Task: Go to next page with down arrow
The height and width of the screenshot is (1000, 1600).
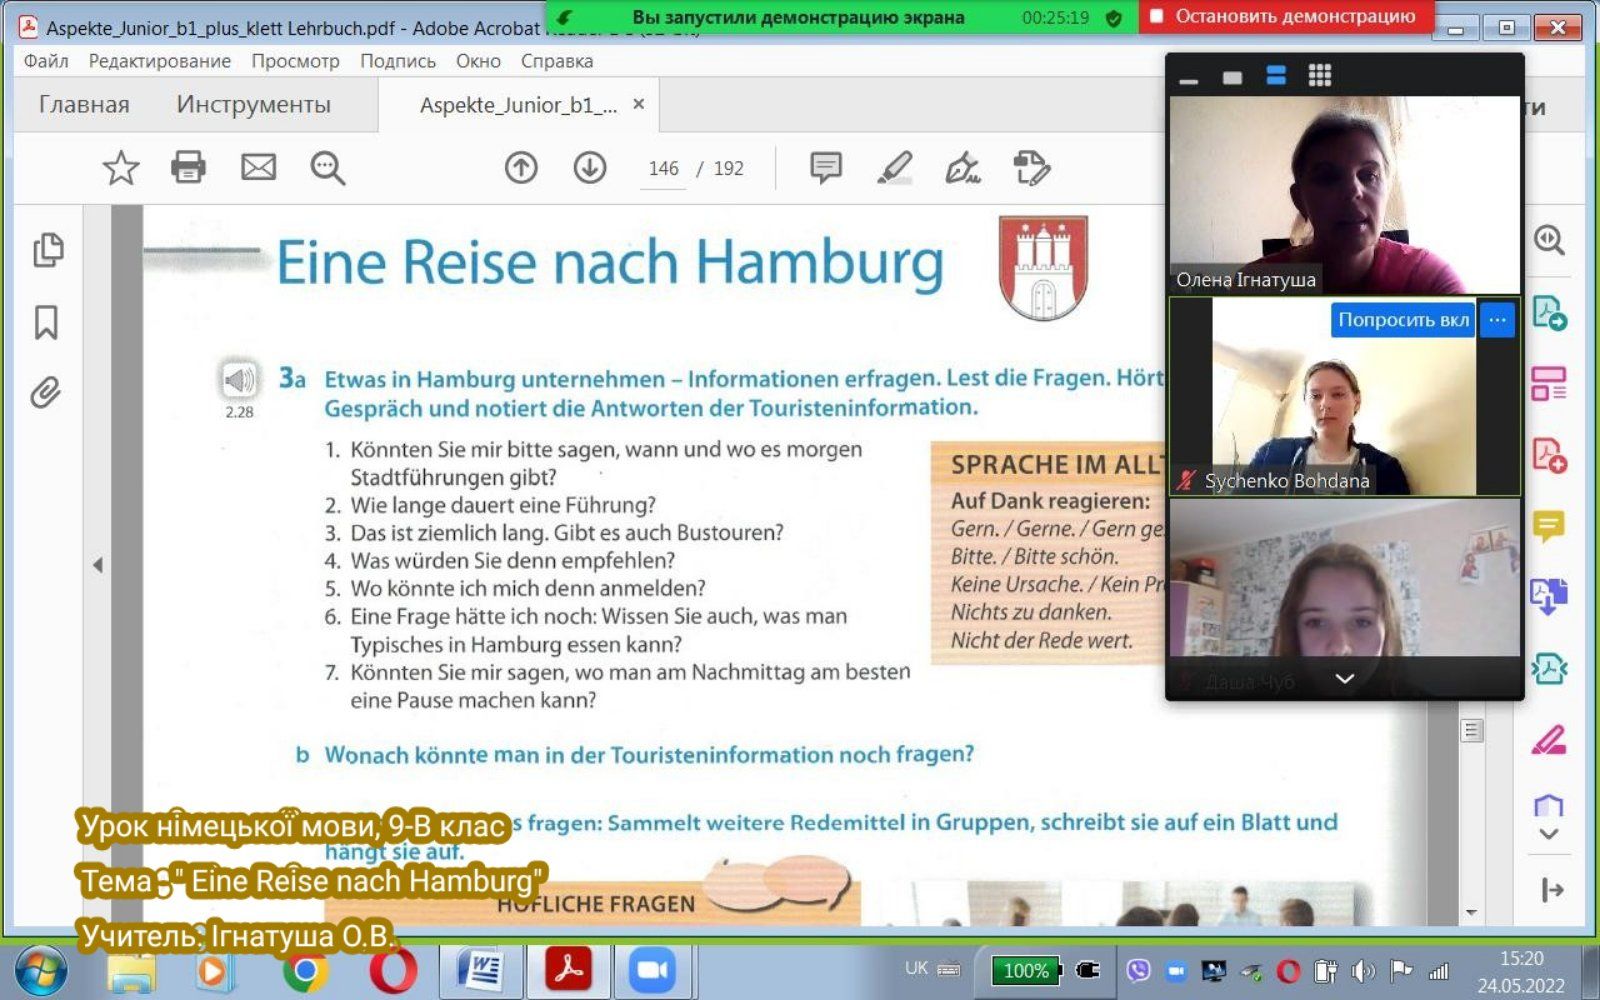Action: click(x=590, y=168)
